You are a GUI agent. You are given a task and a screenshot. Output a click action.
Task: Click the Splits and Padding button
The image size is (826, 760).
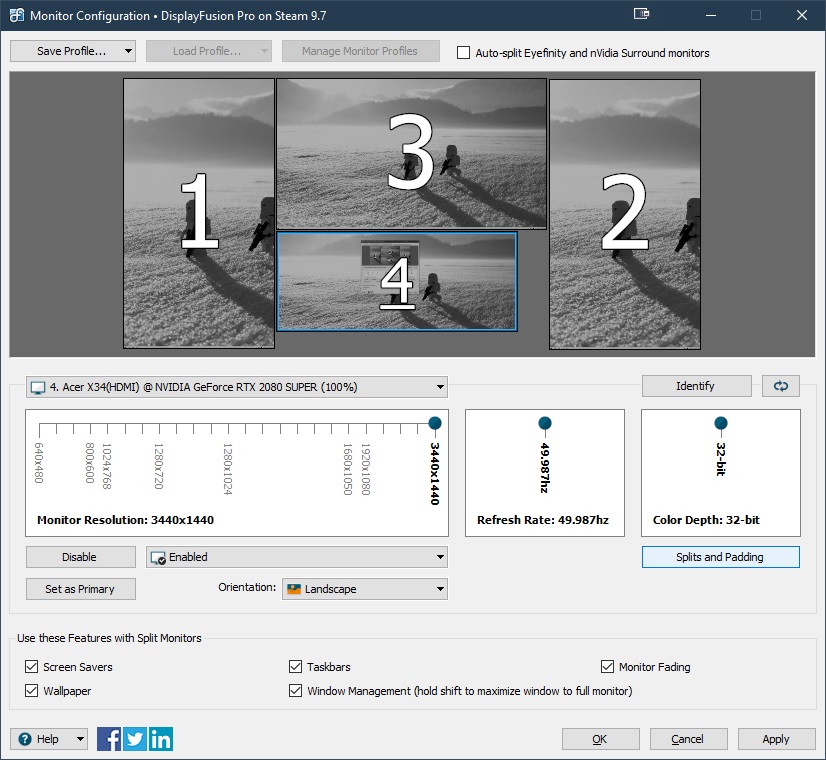(720, 557)
